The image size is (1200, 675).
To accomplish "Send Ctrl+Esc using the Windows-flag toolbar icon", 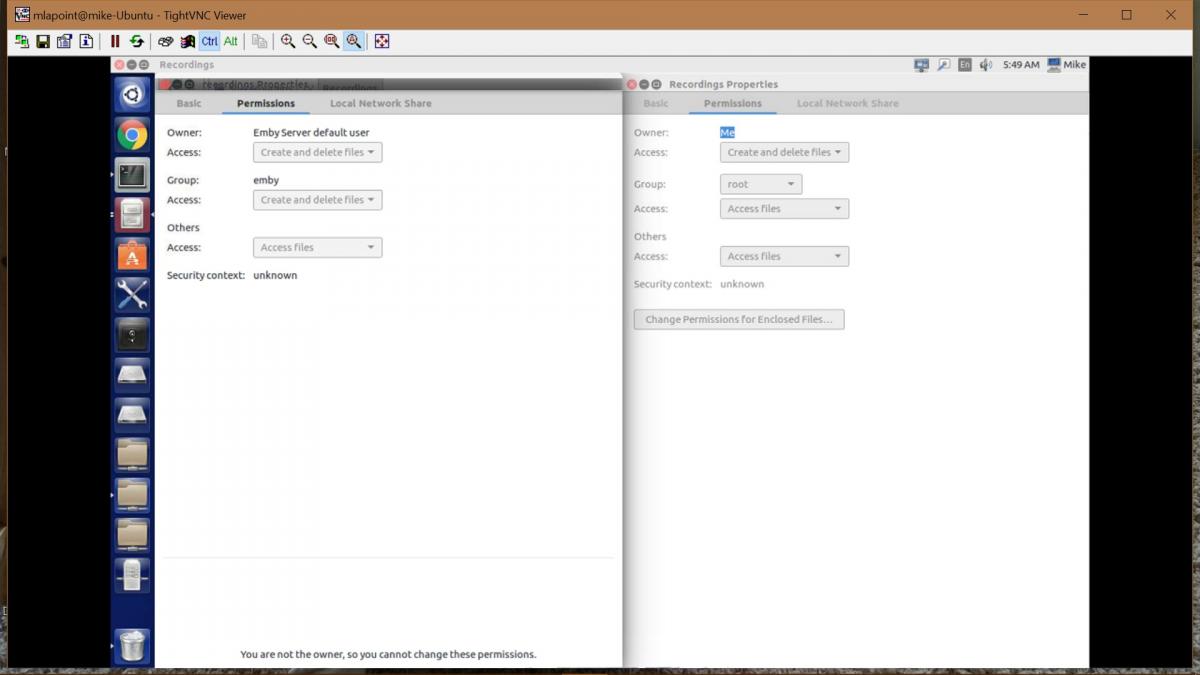I will pos(187,41).
